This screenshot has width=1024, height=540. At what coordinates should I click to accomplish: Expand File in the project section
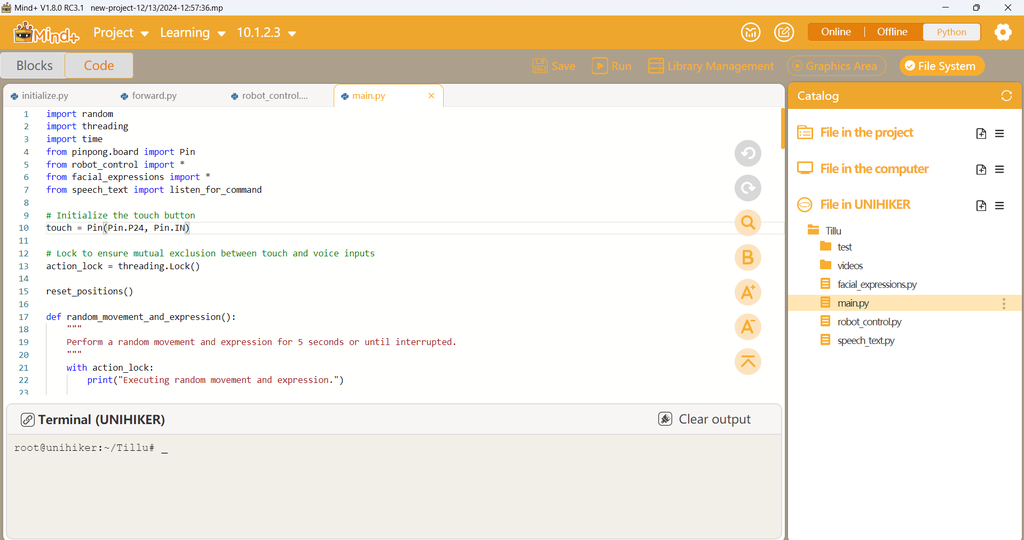tap(866, 133)
